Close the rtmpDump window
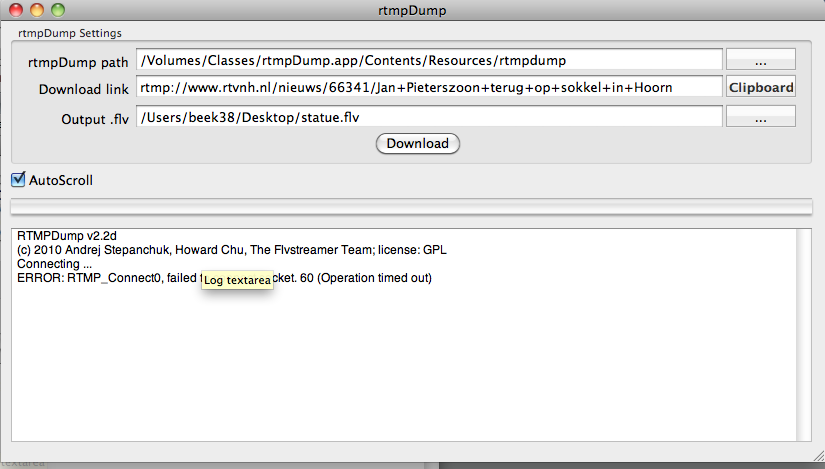Screen dimensions: 825x469 [x=16, y=9]
